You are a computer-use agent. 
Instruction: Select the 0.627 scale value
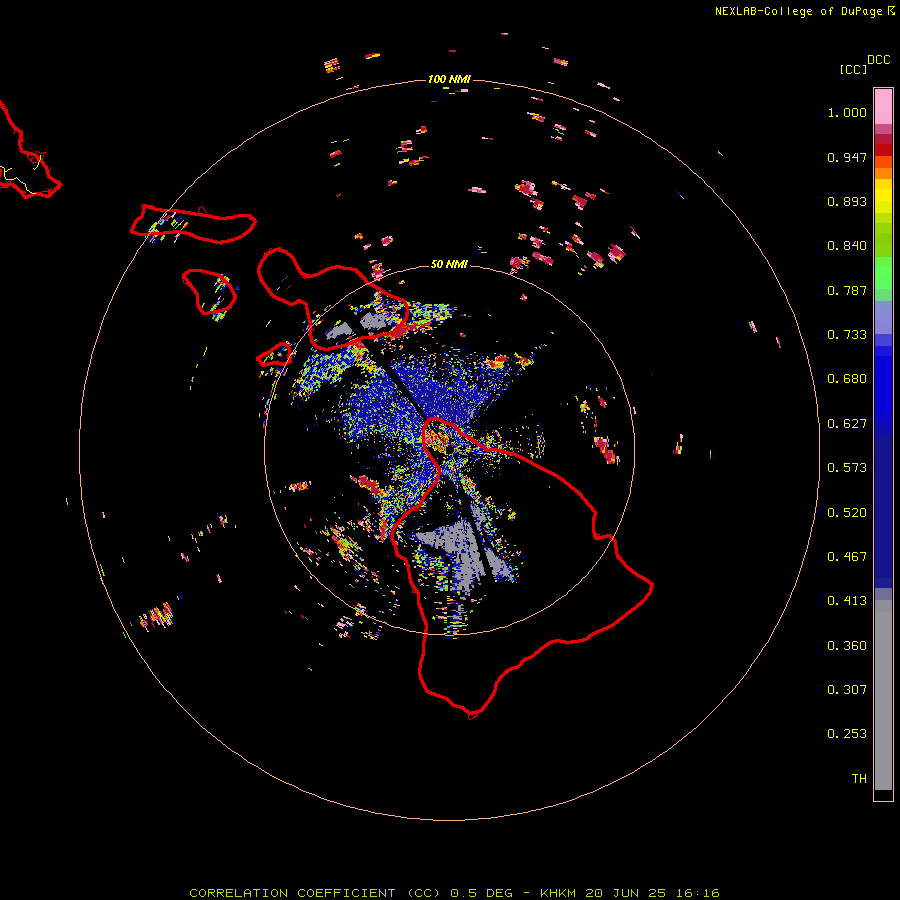point(847,424)
